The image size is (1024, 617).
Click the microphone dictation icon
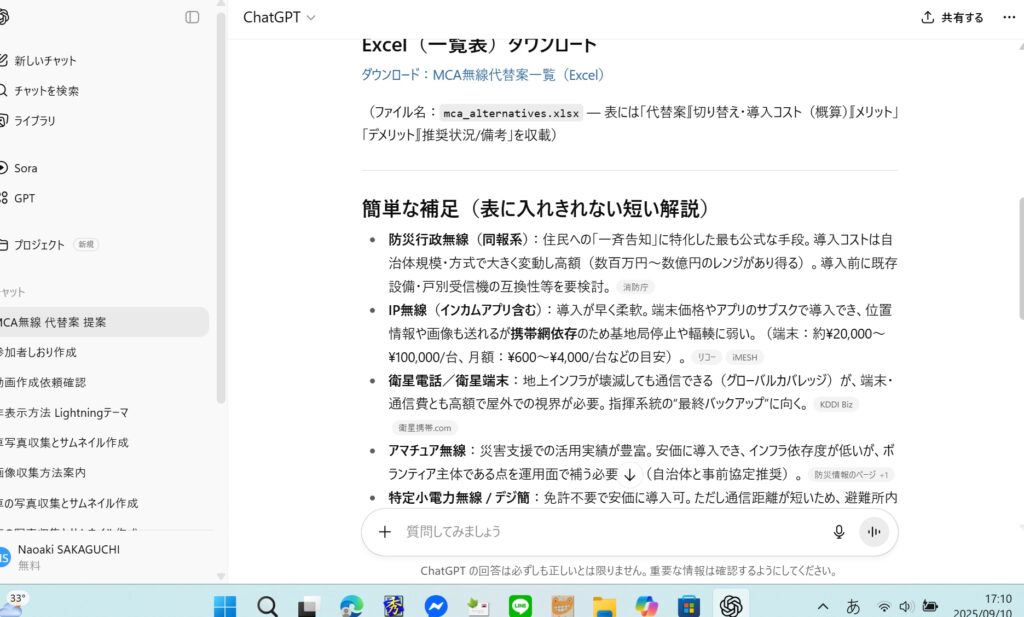(839, 532)
